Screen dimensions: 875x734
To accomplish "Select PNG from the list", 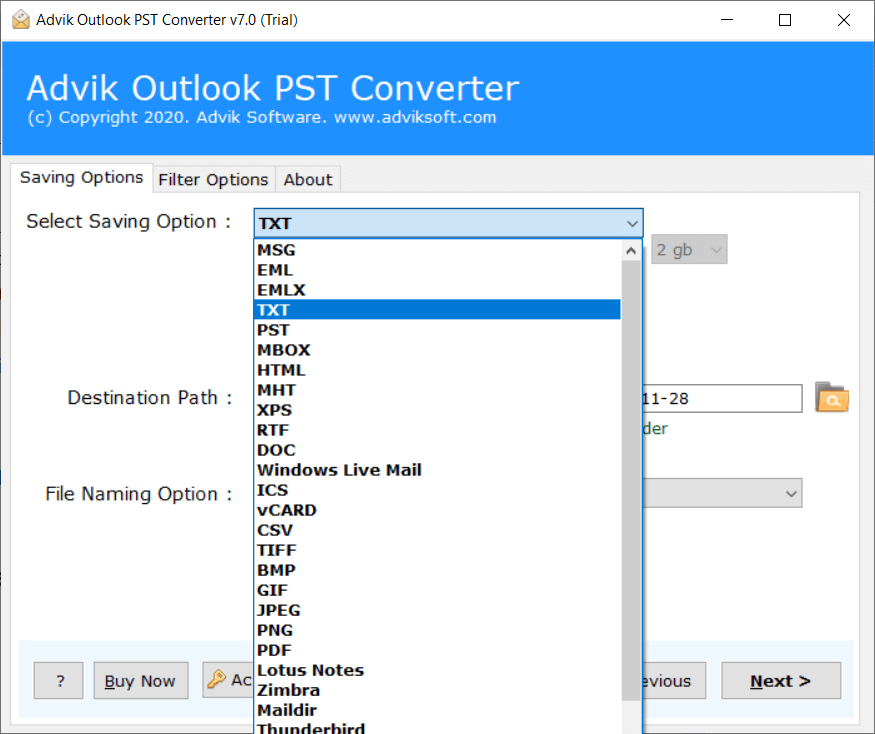I will pyautogui.click(x=437, y=630).
